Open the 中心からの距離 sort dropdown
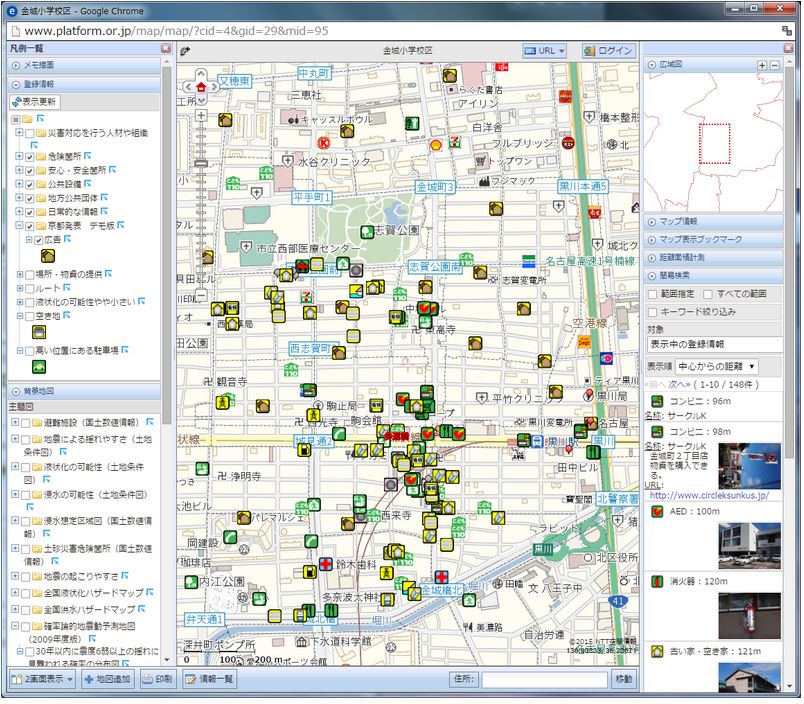 pos(716,367)
